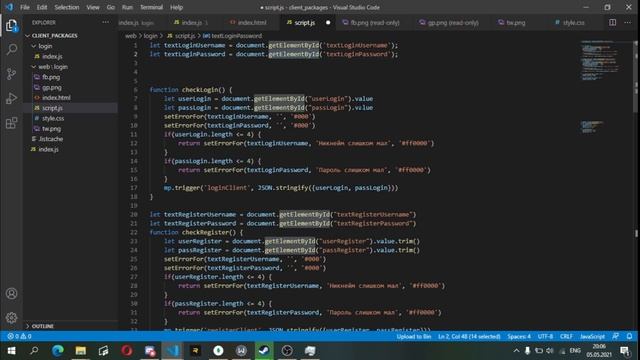Open File Explorer from taskbar
Viewport: 640px width, 360px height.
(80, 351)
